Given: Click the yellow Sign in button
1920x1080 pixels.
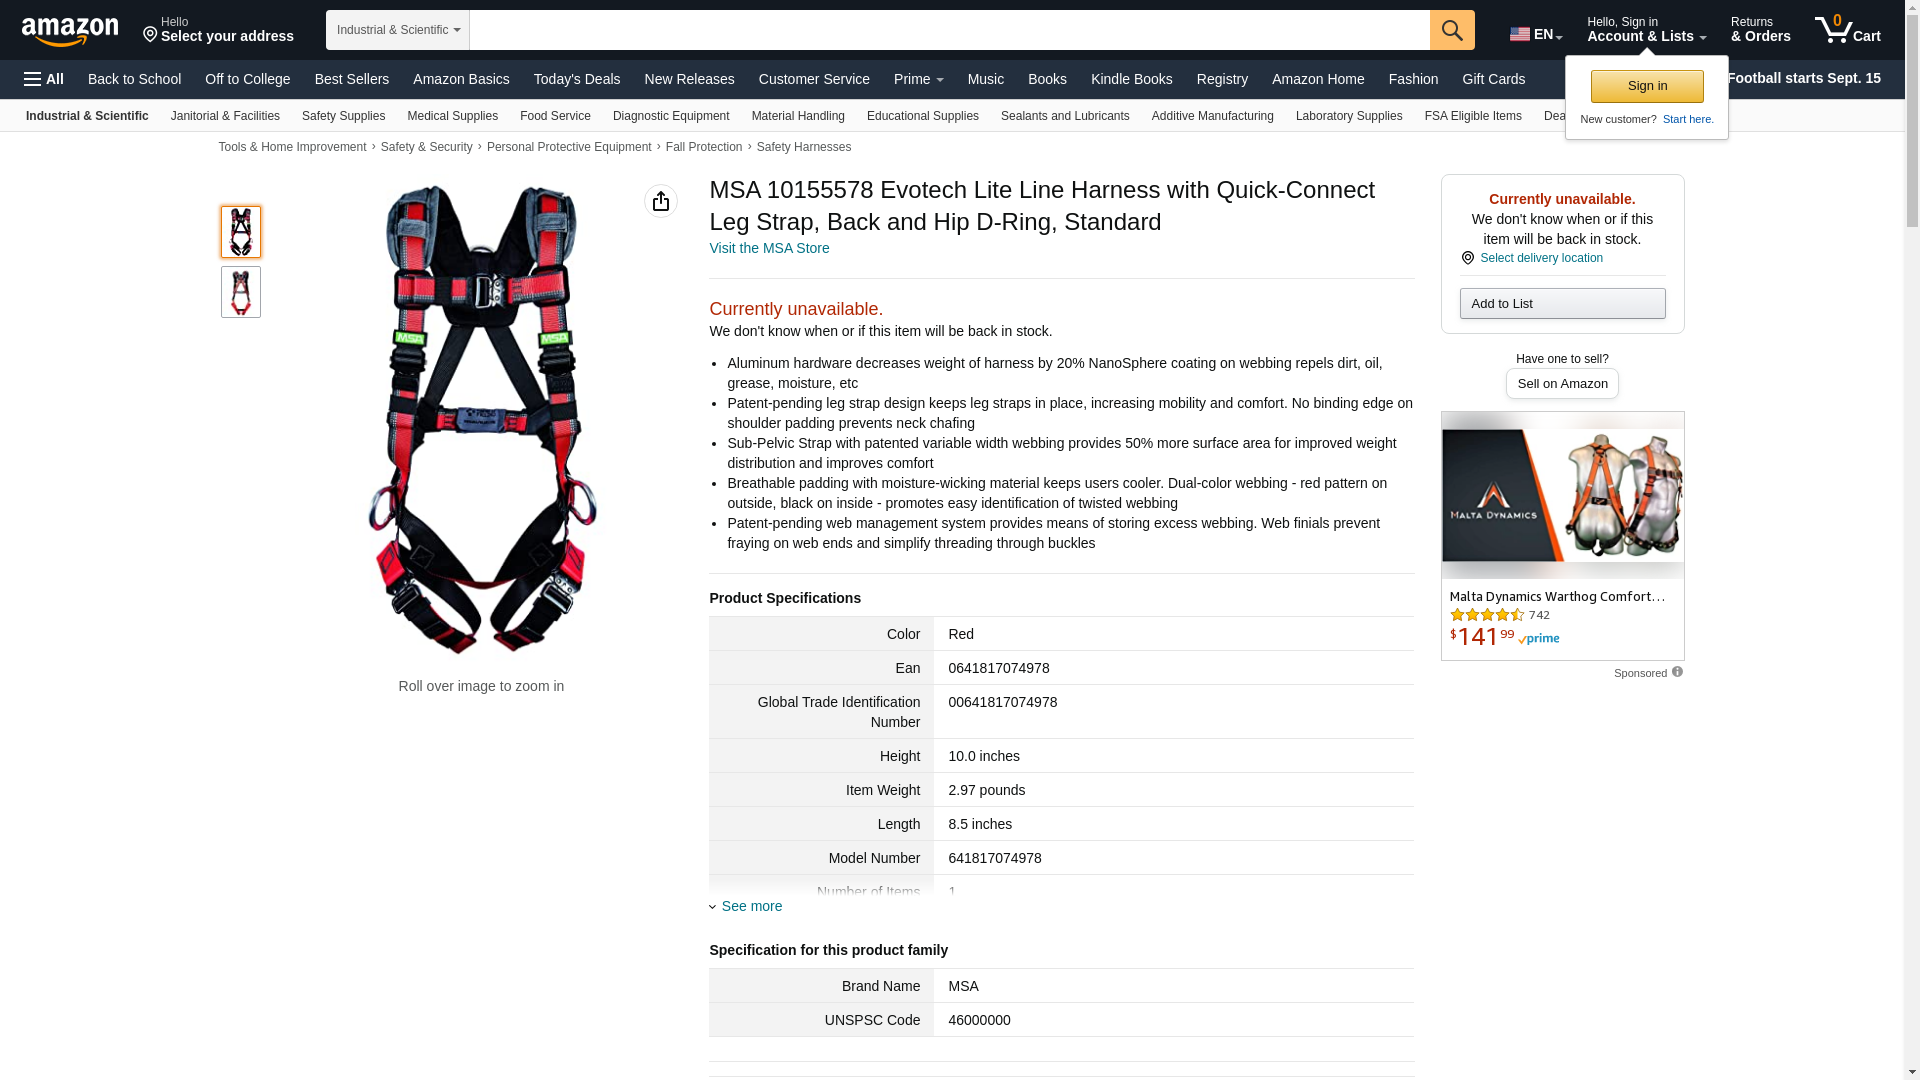Looking at the screenshot, I should click(1647, 86).
